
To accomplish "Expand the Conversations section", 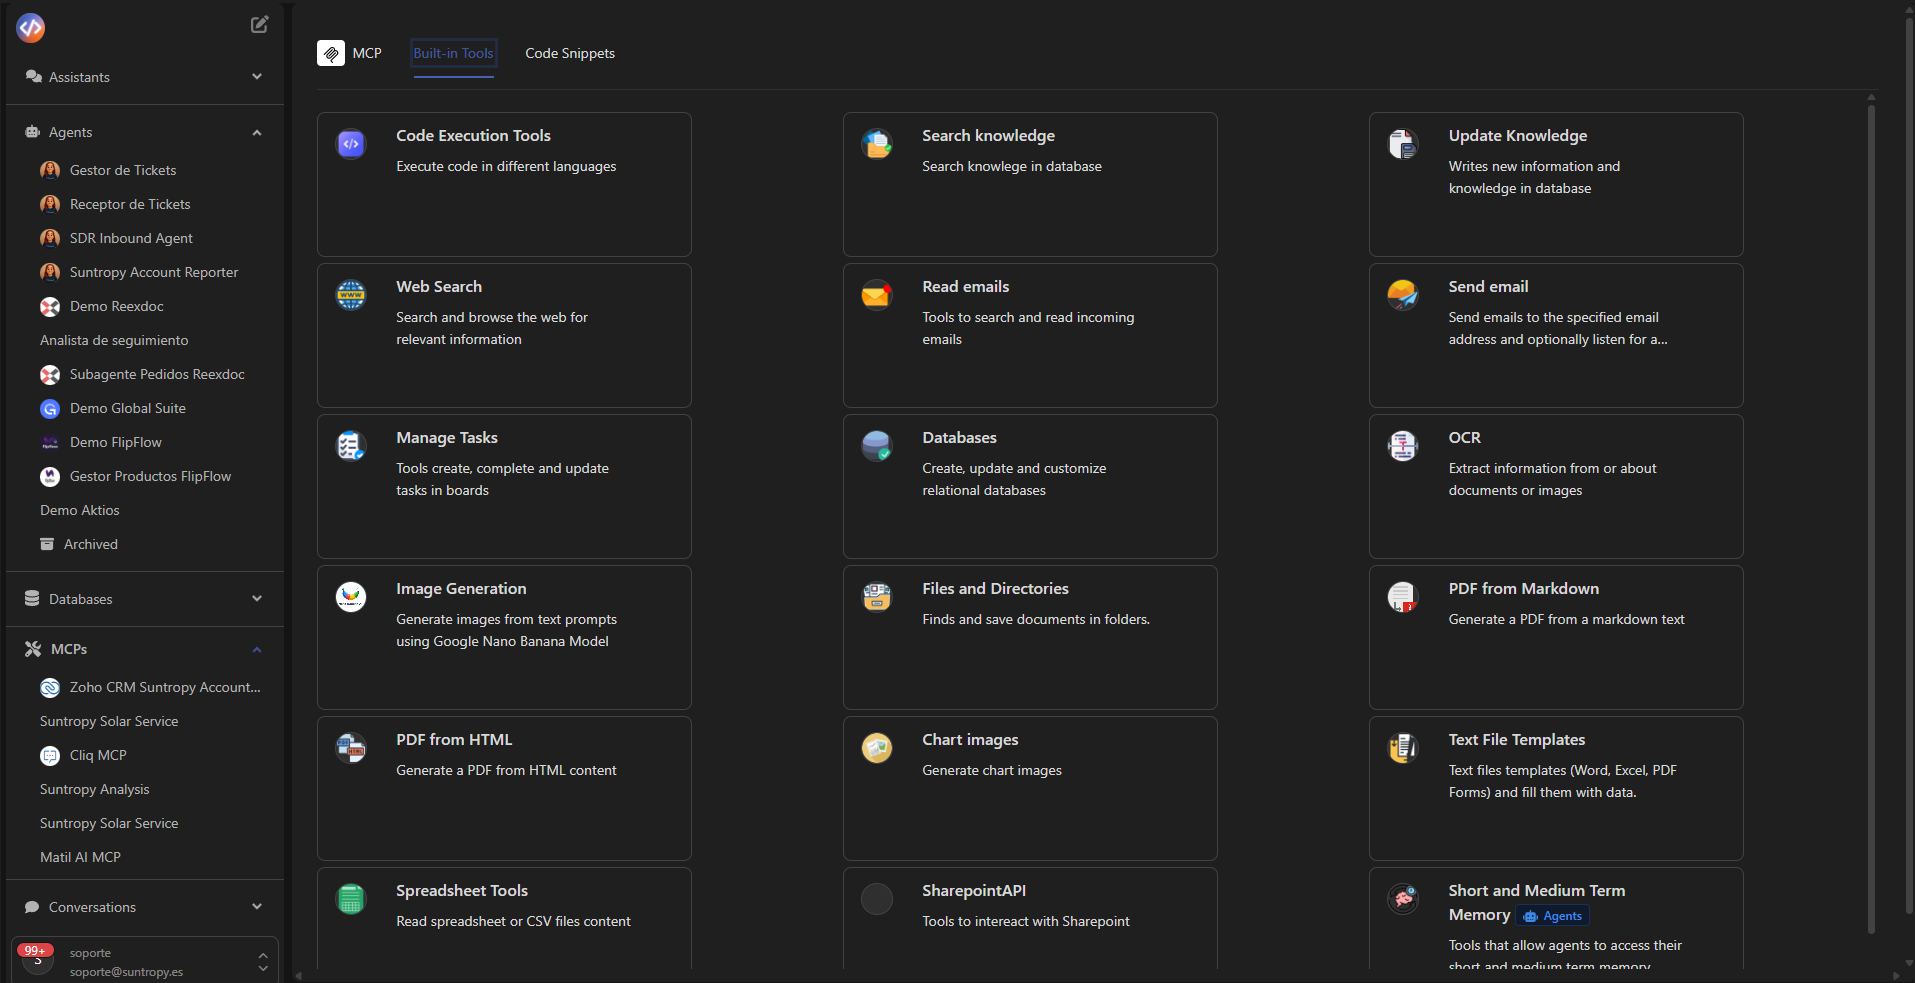I will click(257, 906).
